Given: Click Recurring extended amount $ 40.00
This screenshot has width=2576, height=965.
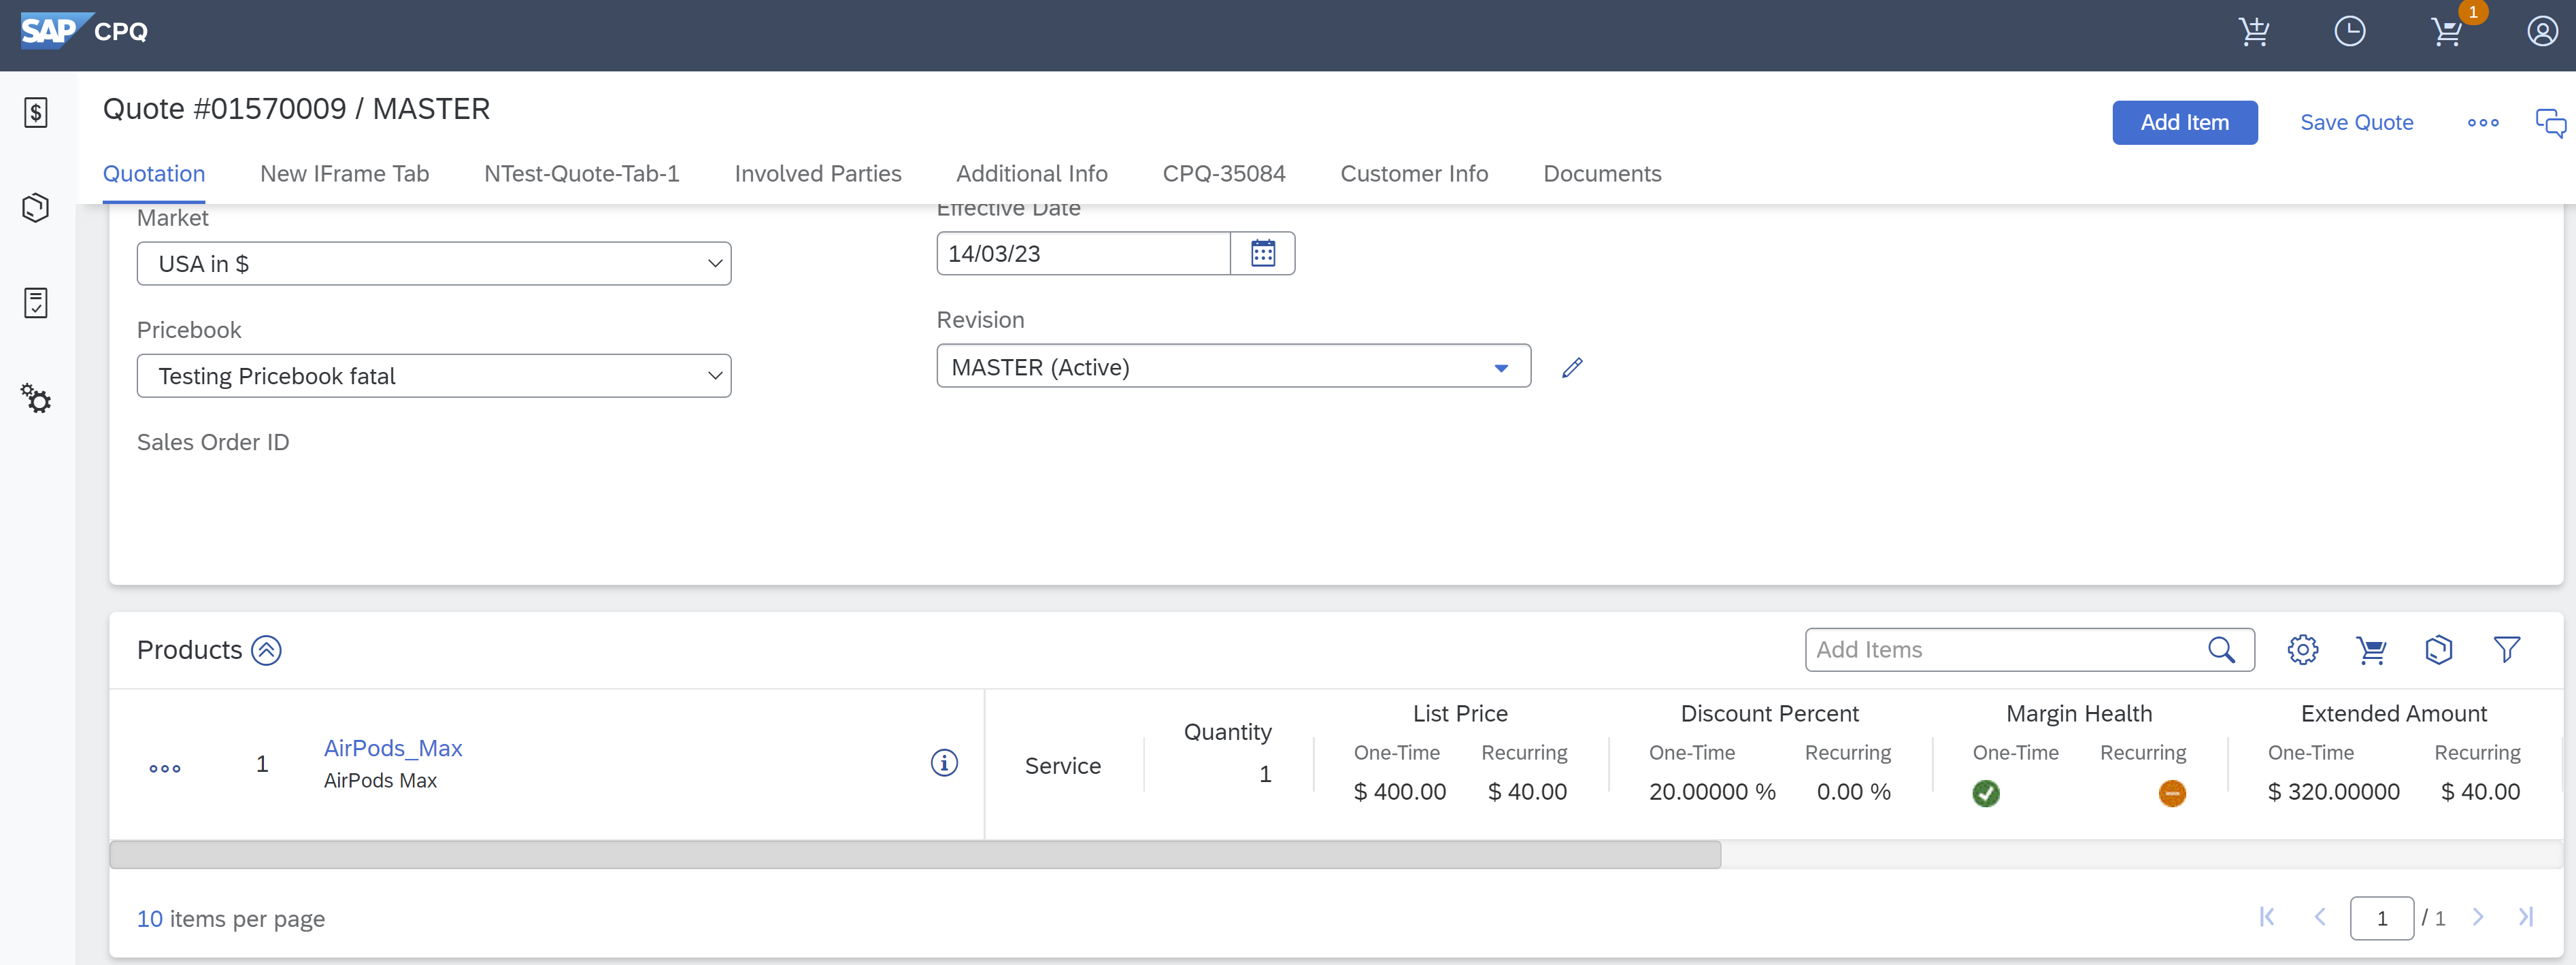Looking at the screenshot, I should pyautogui.click(x=2480, y=792).
